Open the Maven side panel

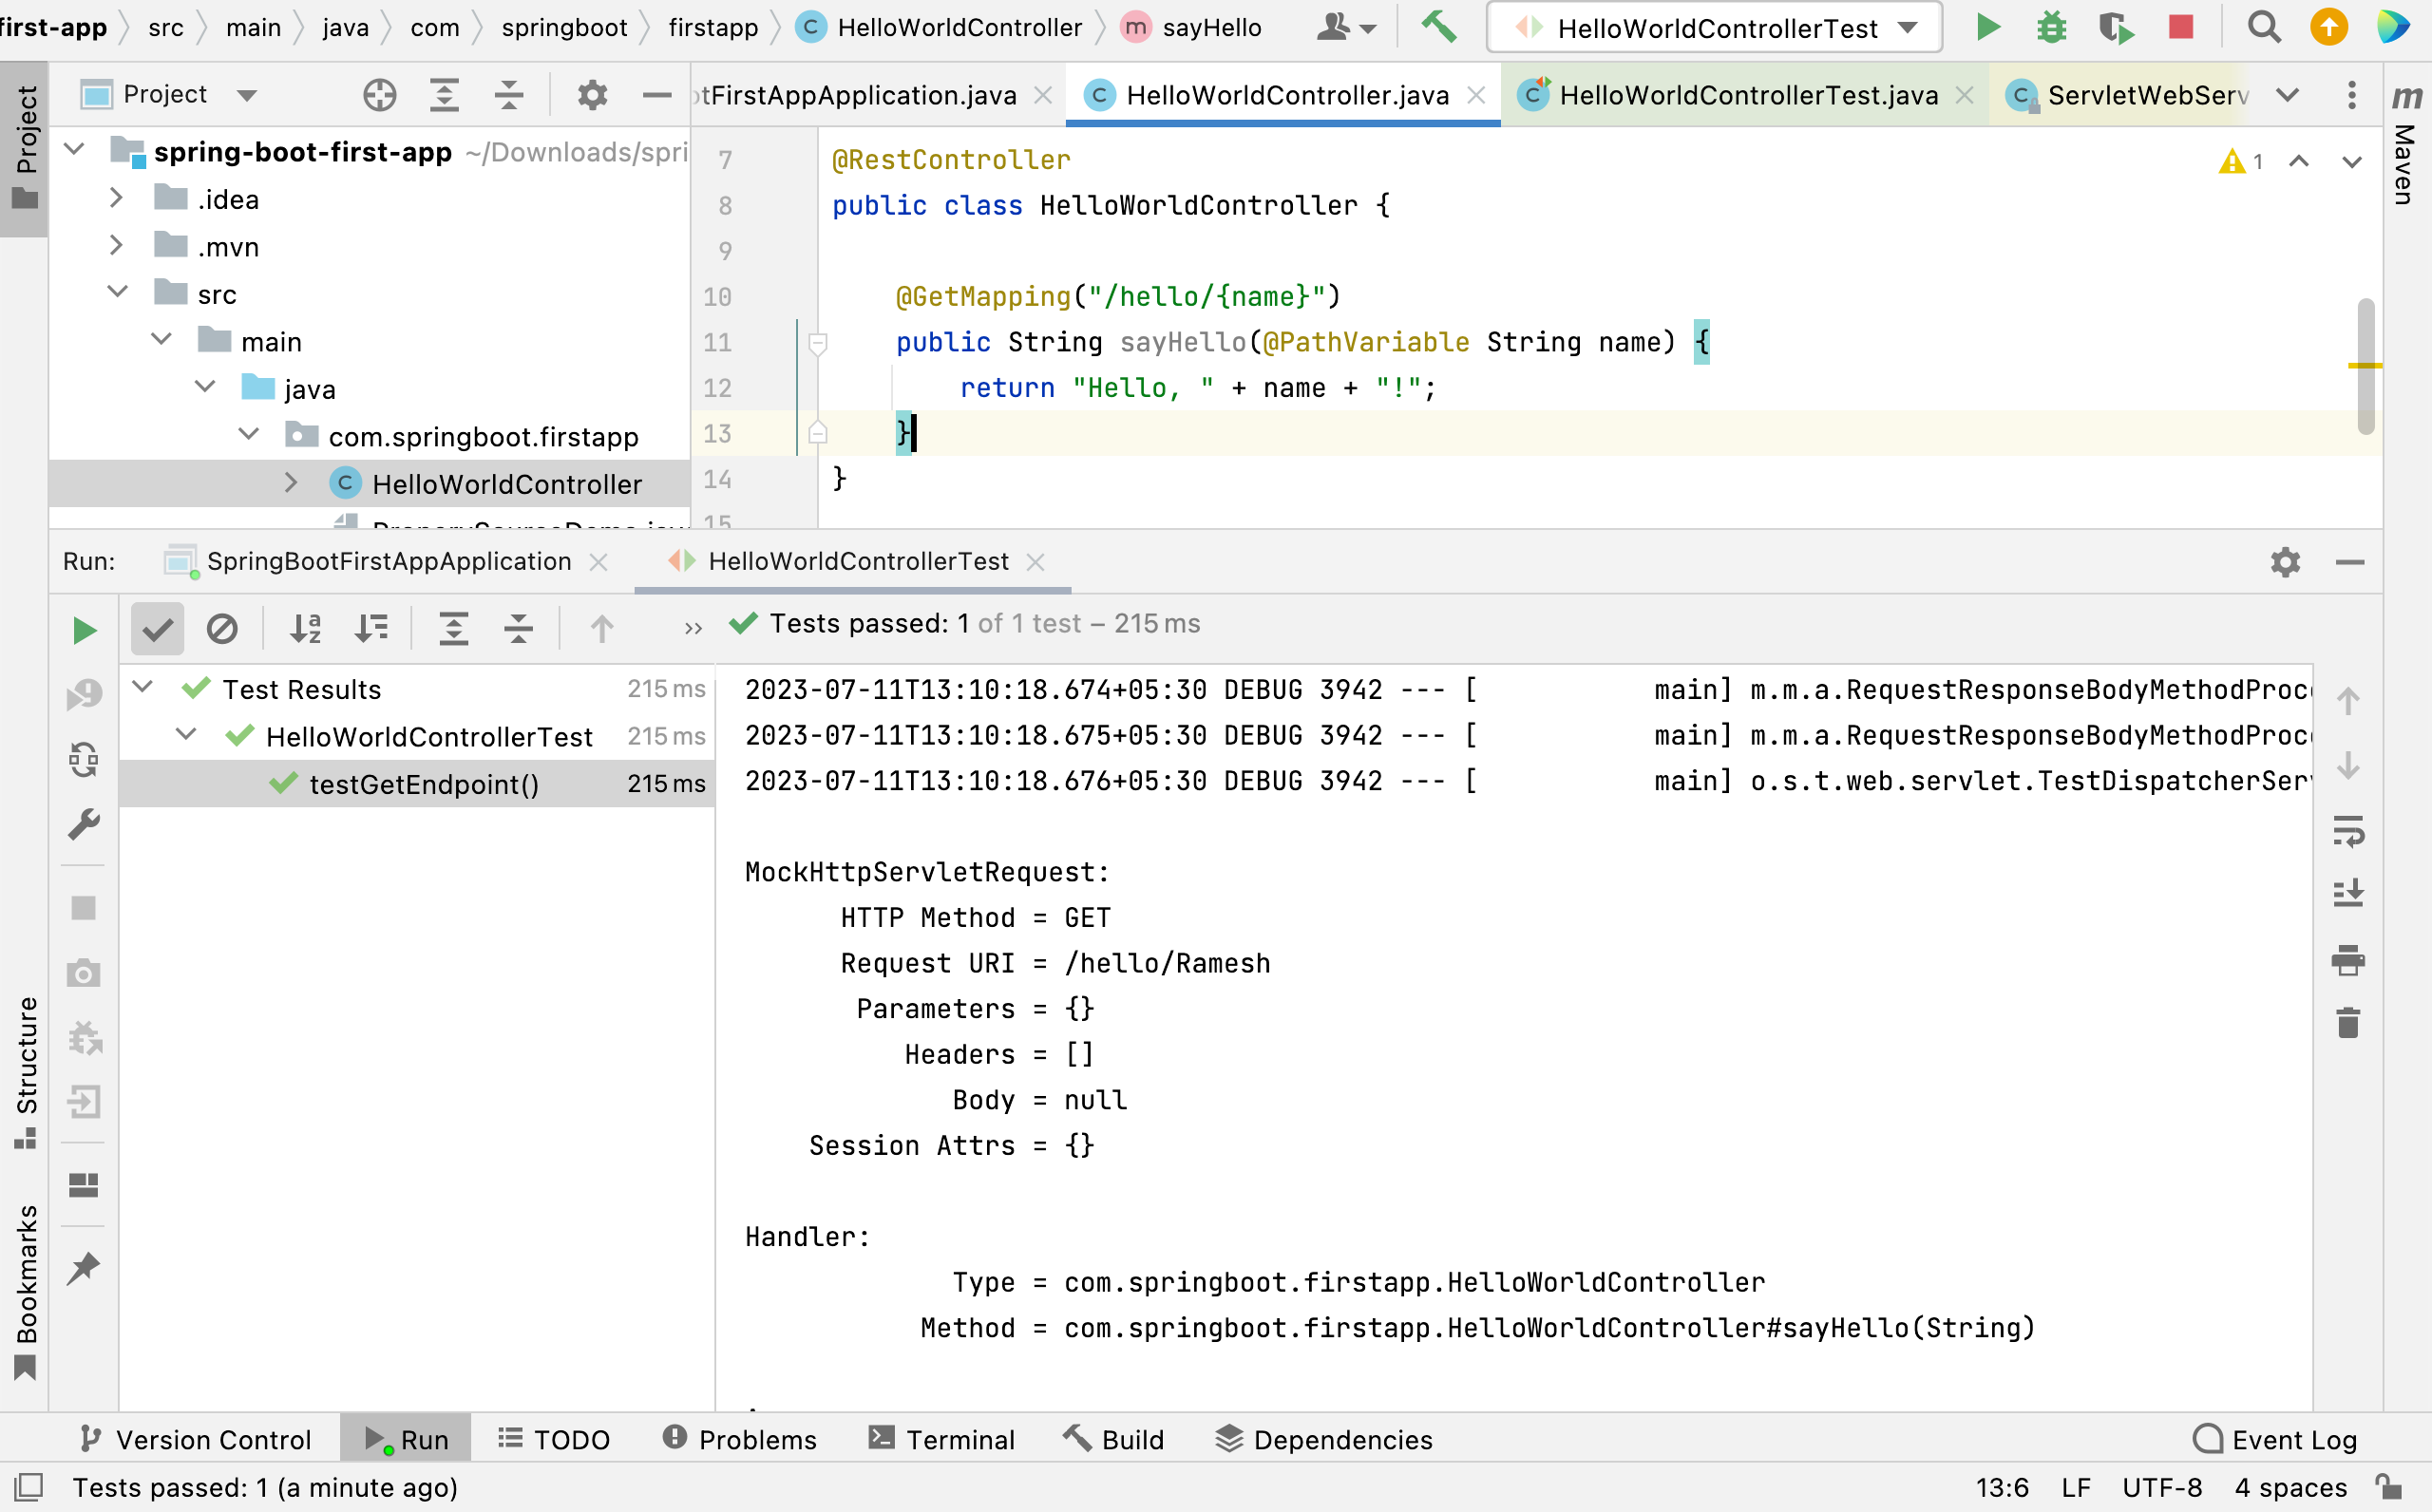[x=2407, y=145]
